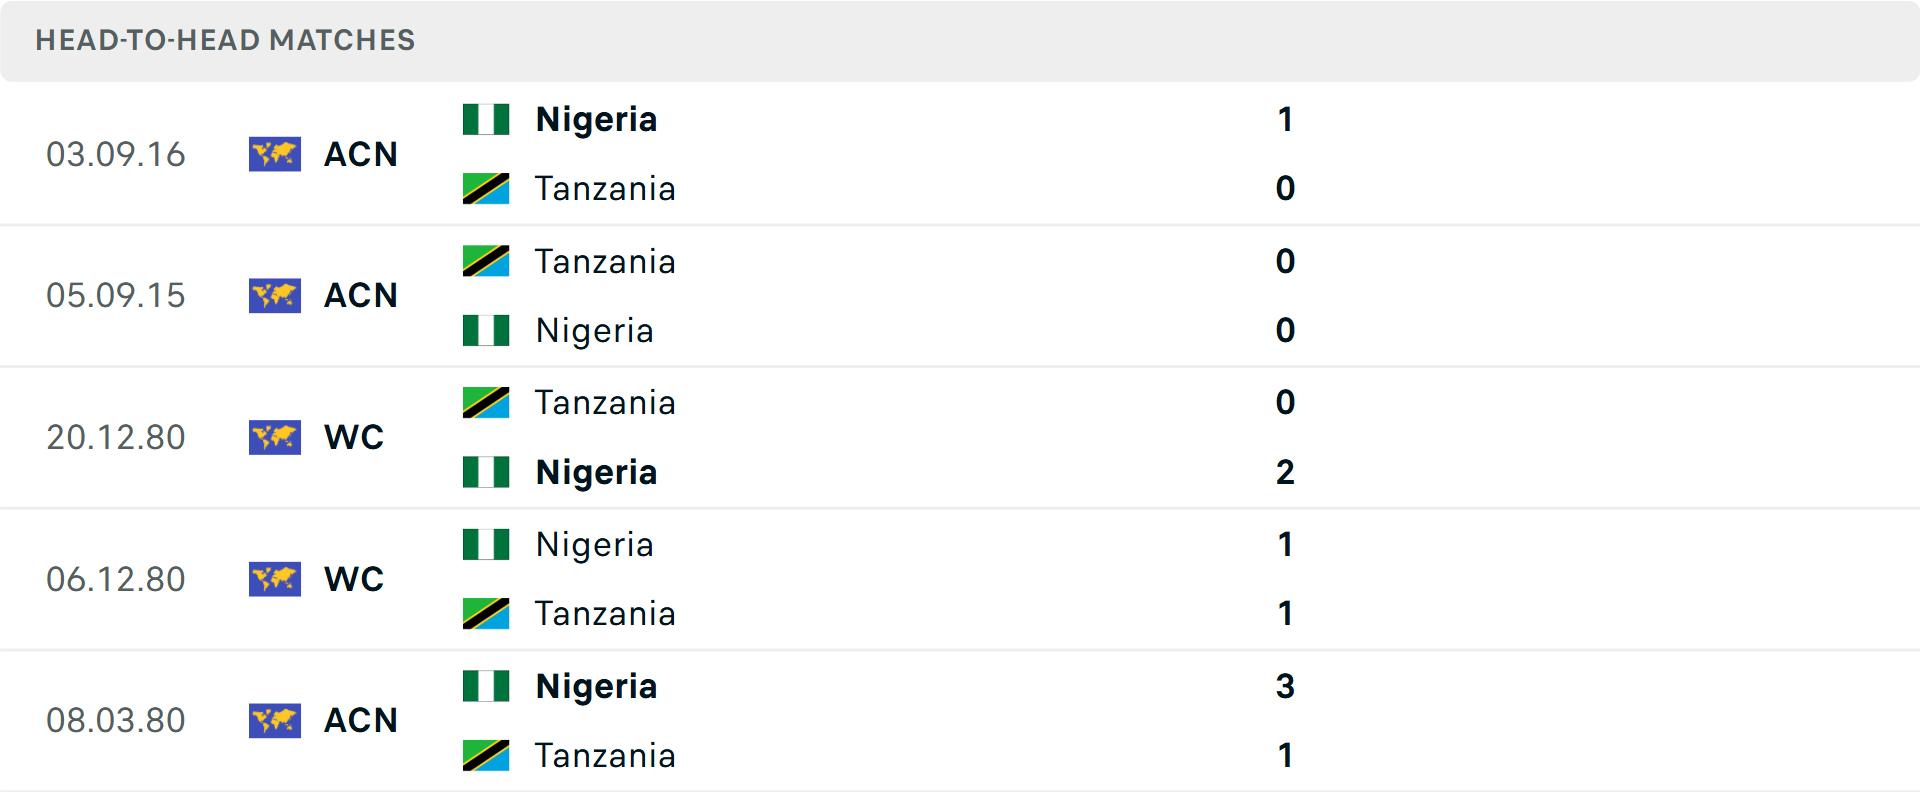Click world map icon for 08.03.80 match
Viewport: 1920px width, 792px height.
point(275,721)
